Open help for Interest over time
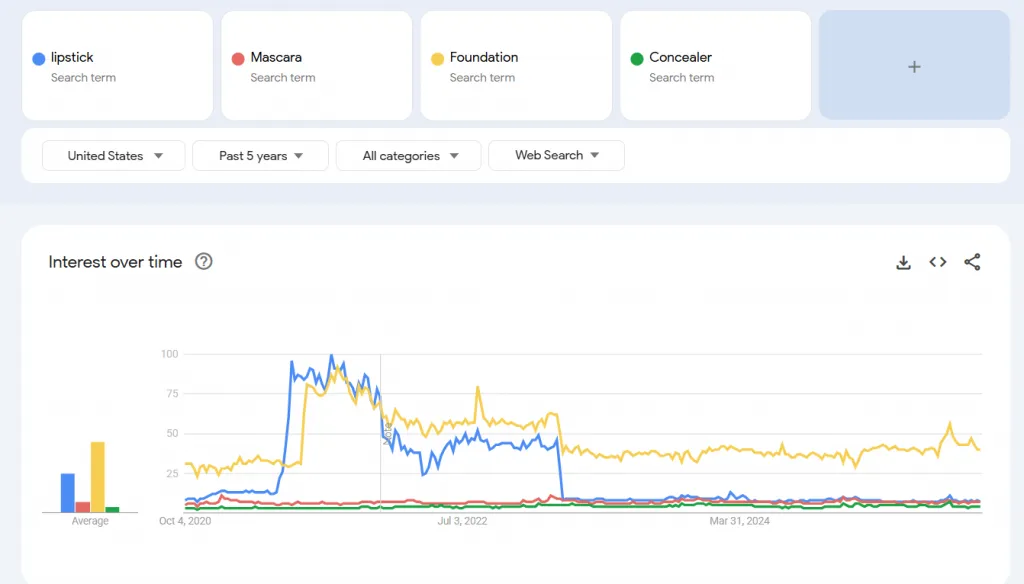This screenshot has width=1024, height=584. point(204,262)
